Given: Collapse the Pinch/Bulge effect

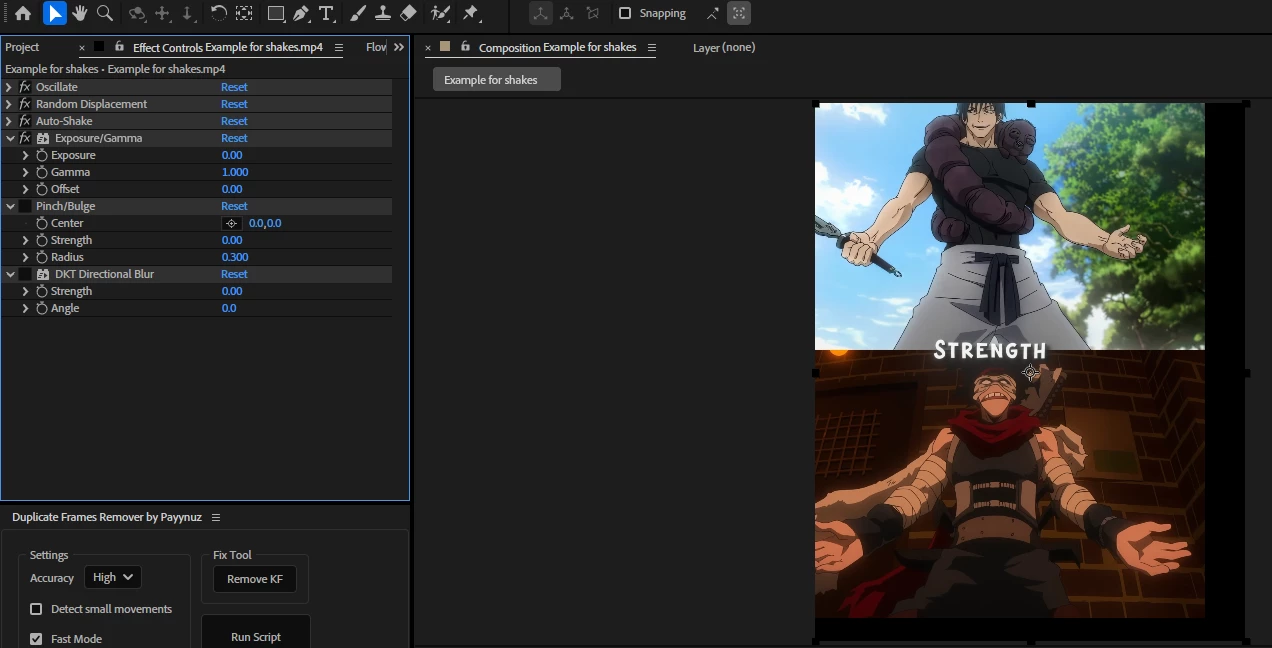Looking at the screenshot, I should tap(10, 206).
